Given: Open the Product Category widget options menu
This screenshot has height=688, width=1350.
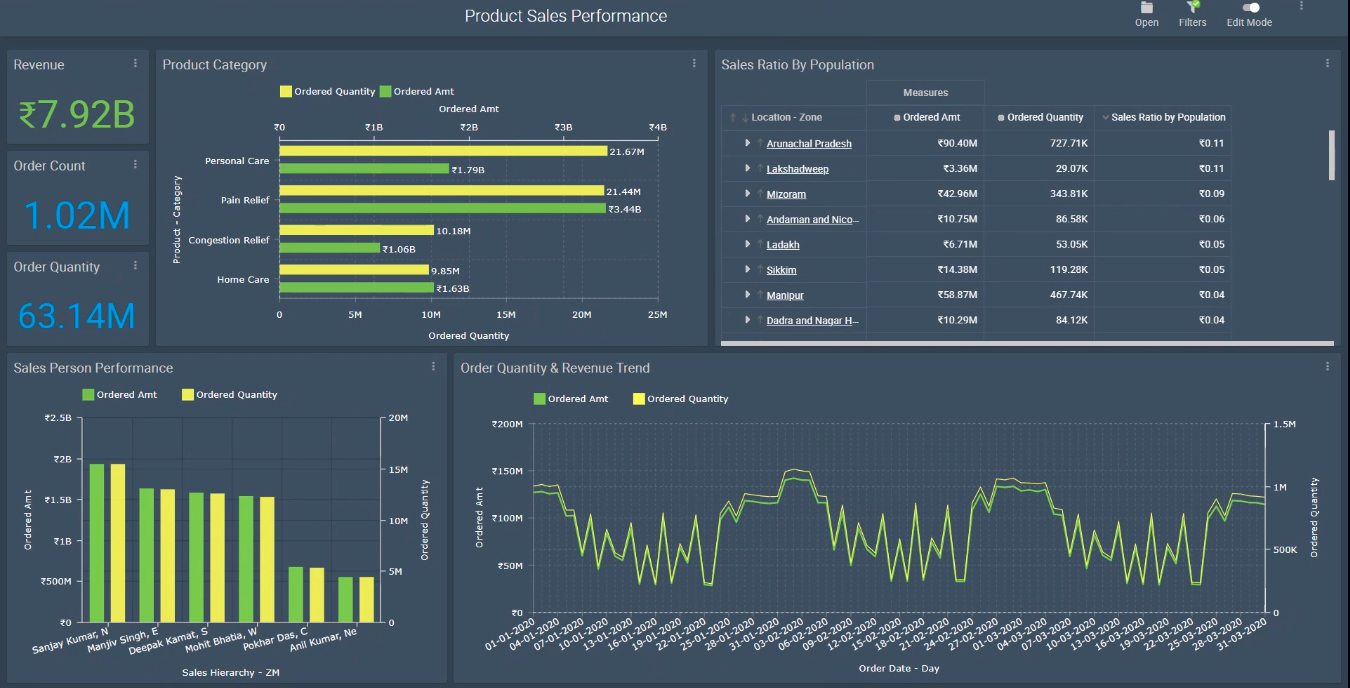Looking at the screenshot, I should [695, 64].
